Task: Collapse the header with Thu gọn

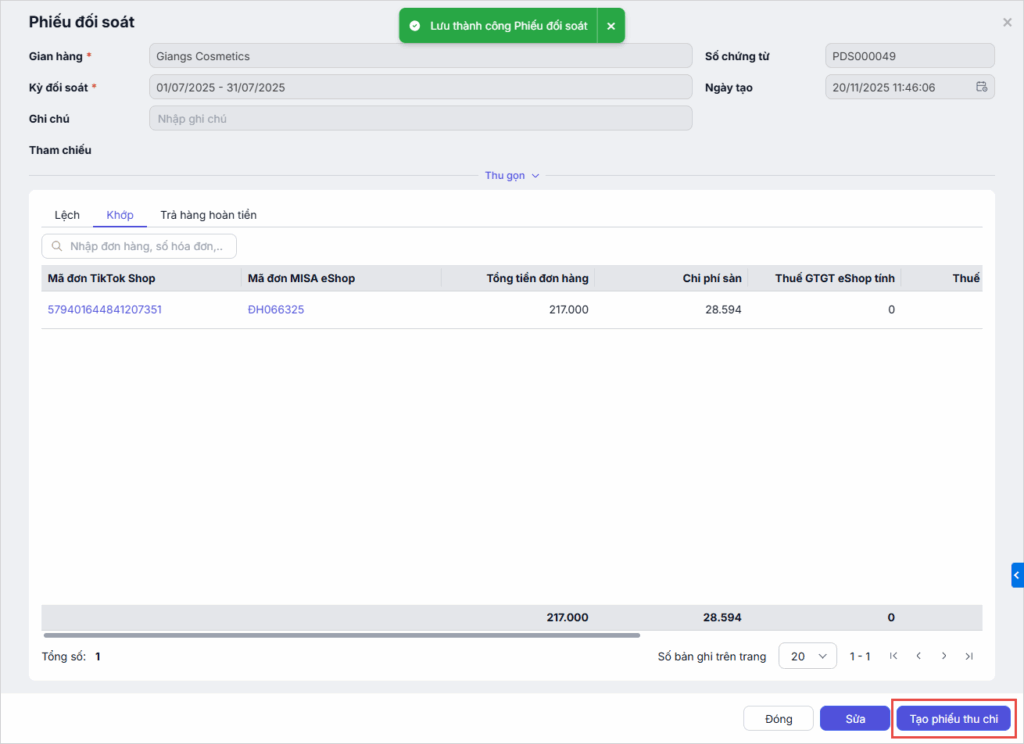Action: (512, 176)
